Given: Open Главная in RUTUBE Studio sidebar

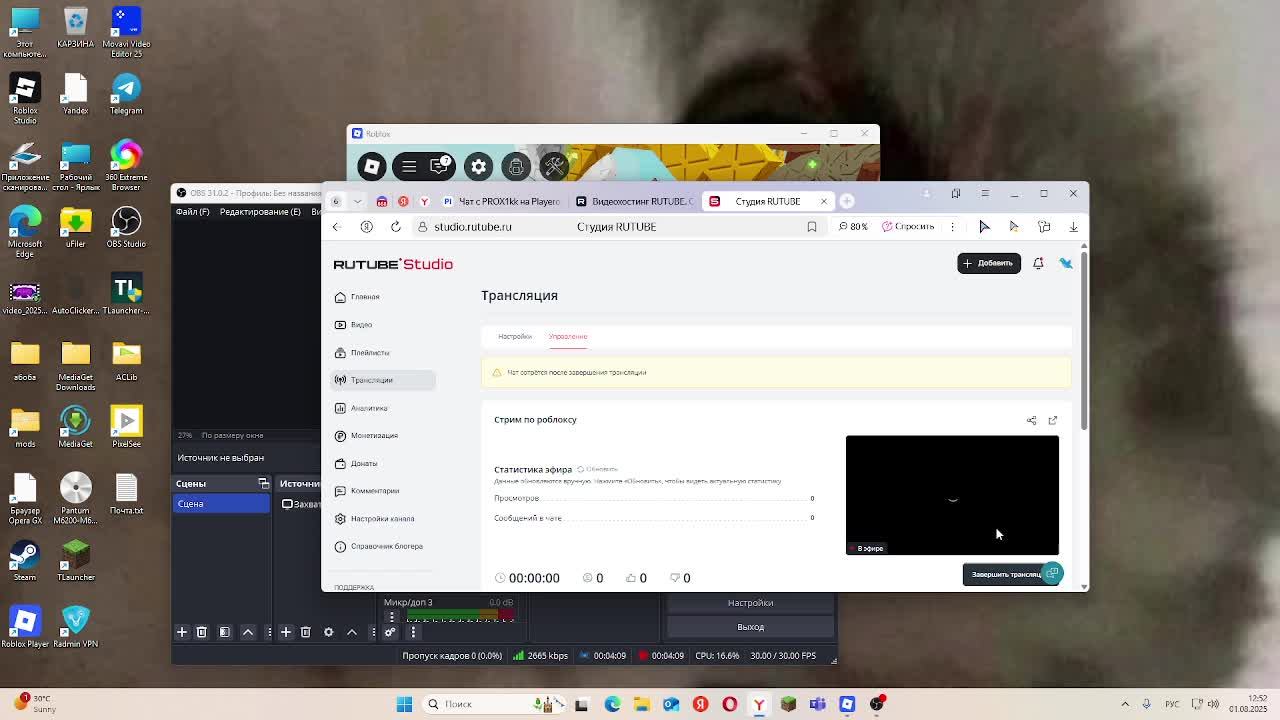Looking at the screenshot, I should pyautogui.click(x=383, y=297).
